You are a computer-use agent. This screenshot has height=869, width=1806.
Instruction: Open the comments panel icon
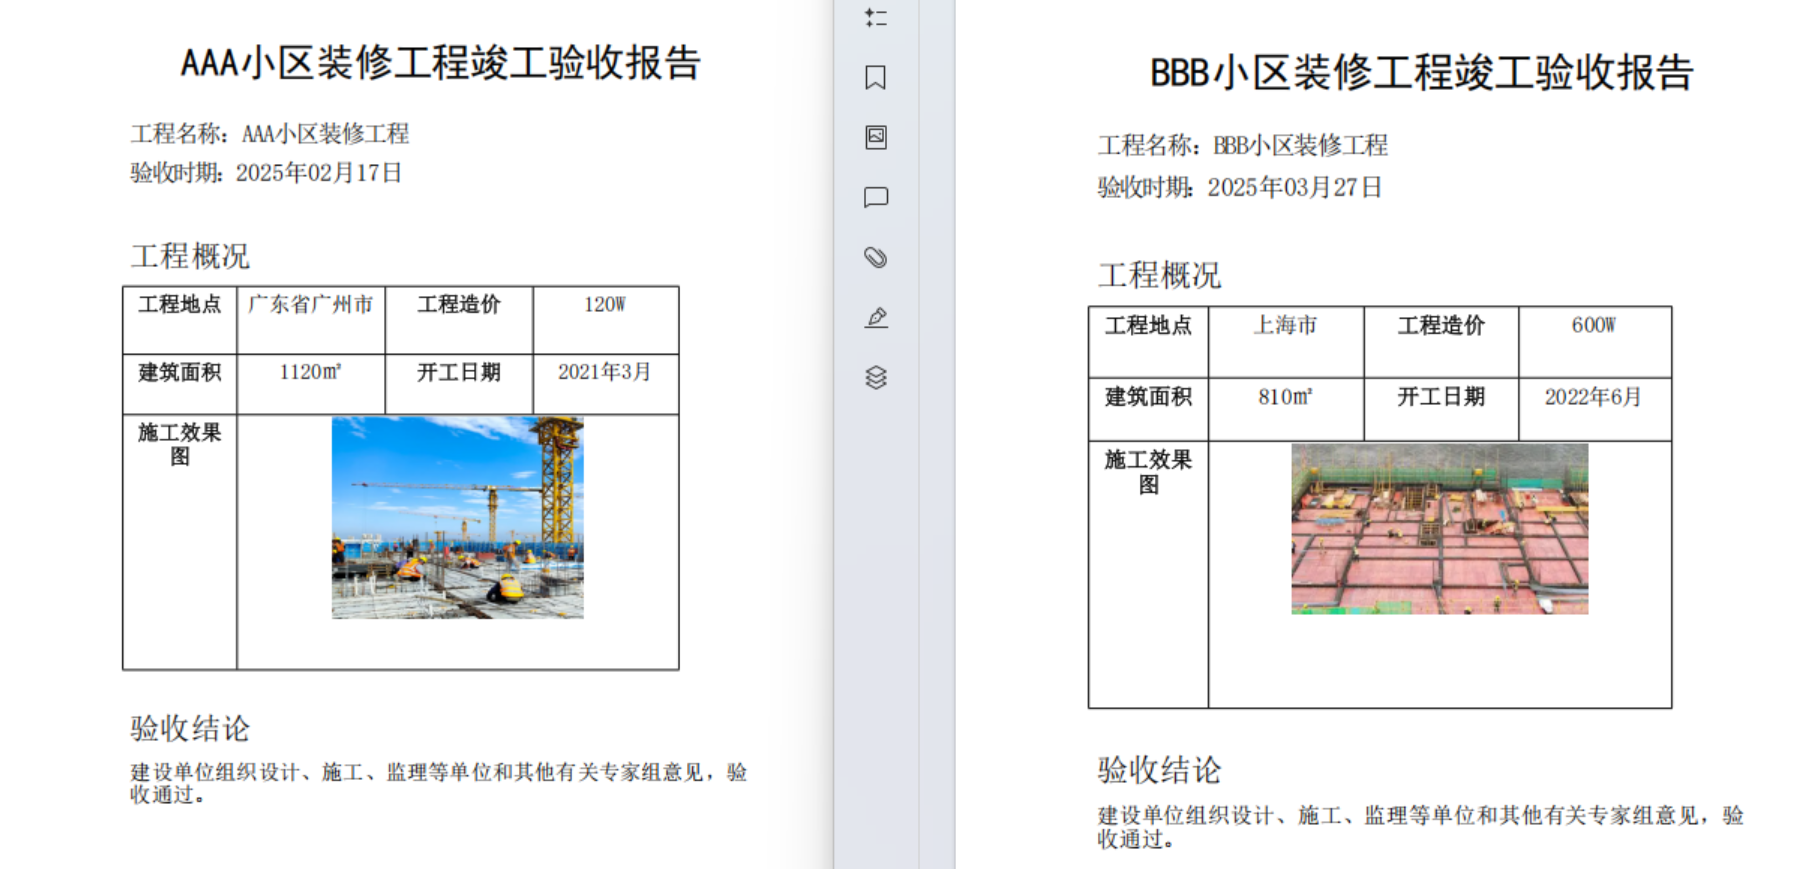tap(876, 197)
